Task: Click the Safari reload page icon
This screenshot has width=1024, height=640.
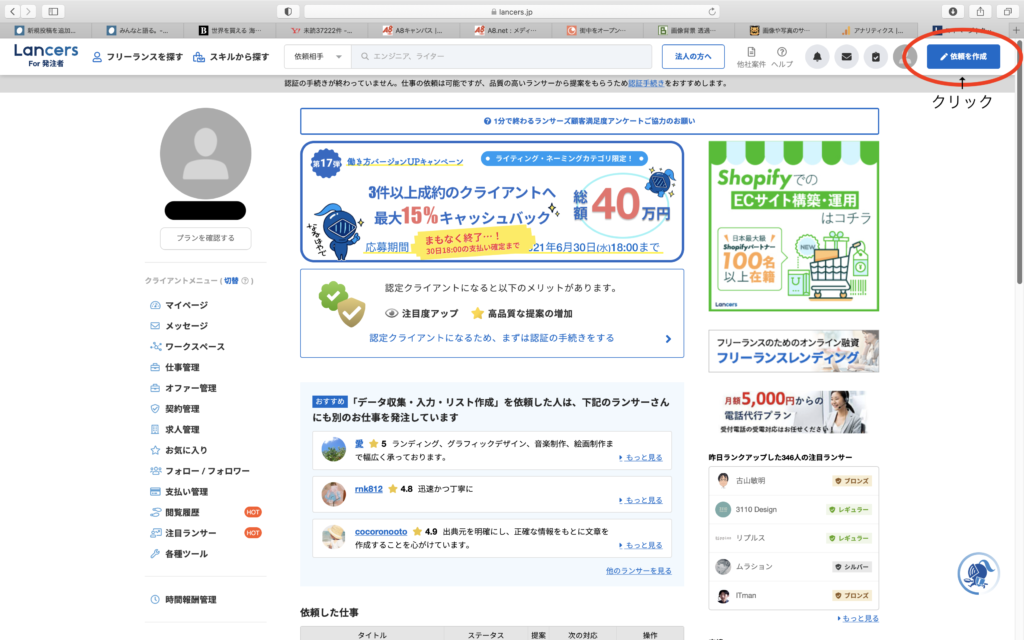Action: (x=713, y=11)
